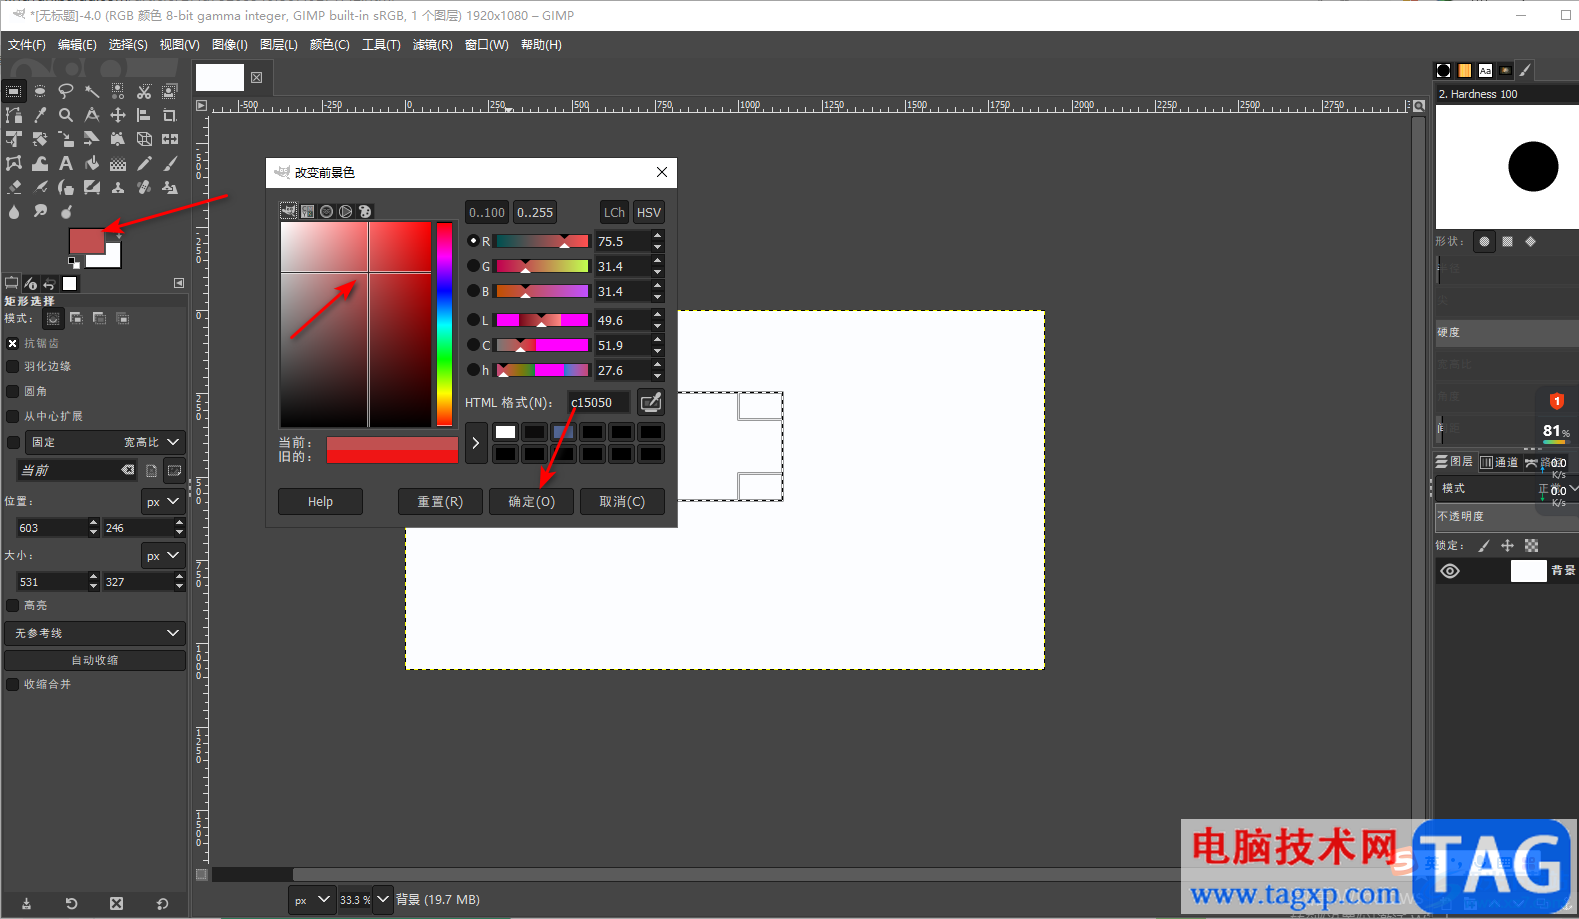Select the Color Picker eyedropper tool
This screenshot has width=1579, height=919.
(40, 115)
